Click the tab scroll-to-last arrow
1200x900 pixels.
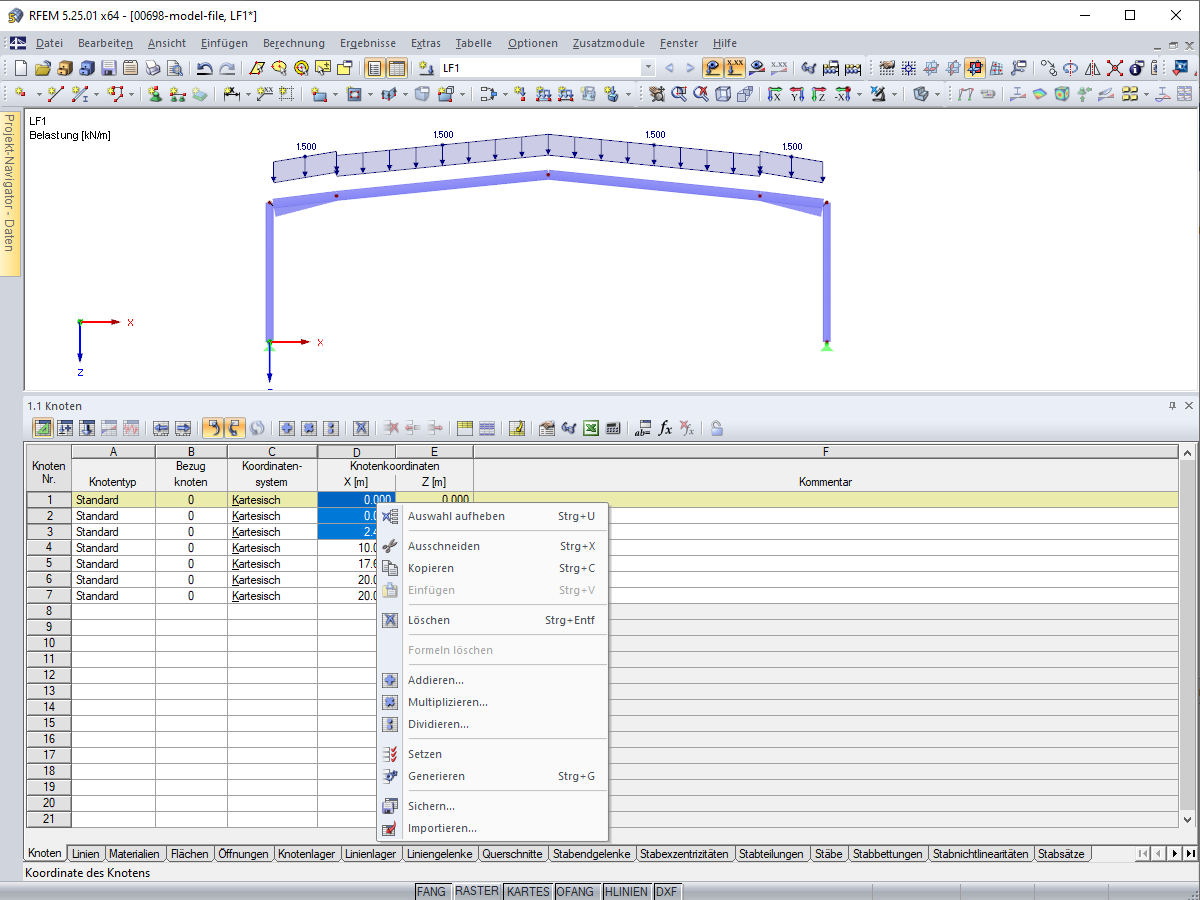pos(1190,854)
